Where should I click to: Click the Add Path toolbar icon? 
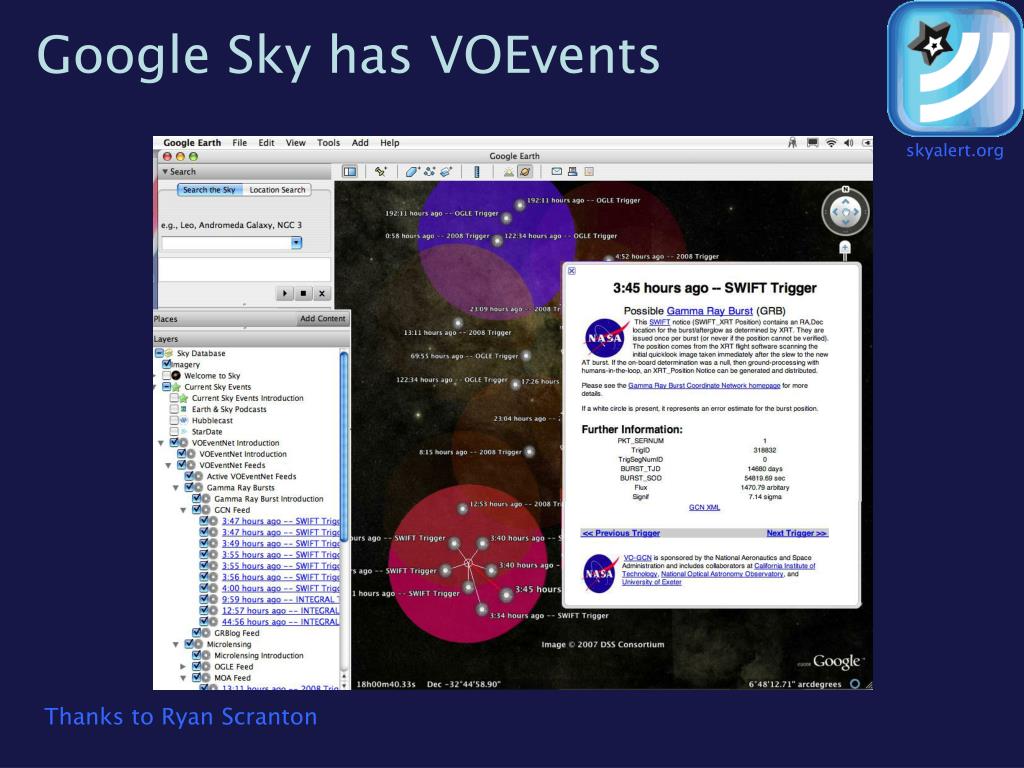429,172
